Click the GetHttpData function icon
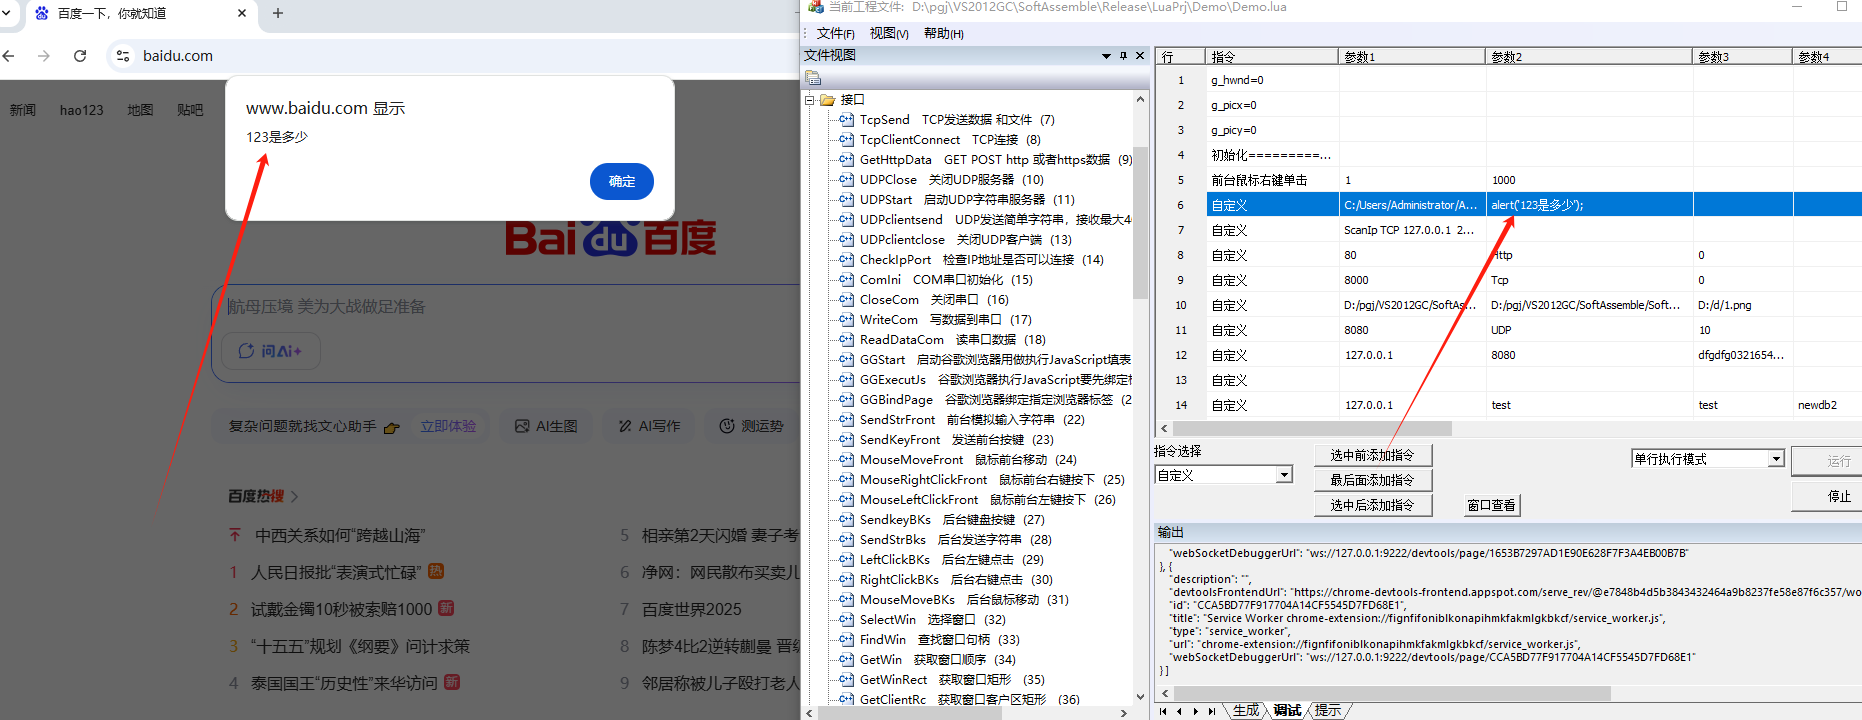This screenshot has width=1862, height=720. coord(846,159)
